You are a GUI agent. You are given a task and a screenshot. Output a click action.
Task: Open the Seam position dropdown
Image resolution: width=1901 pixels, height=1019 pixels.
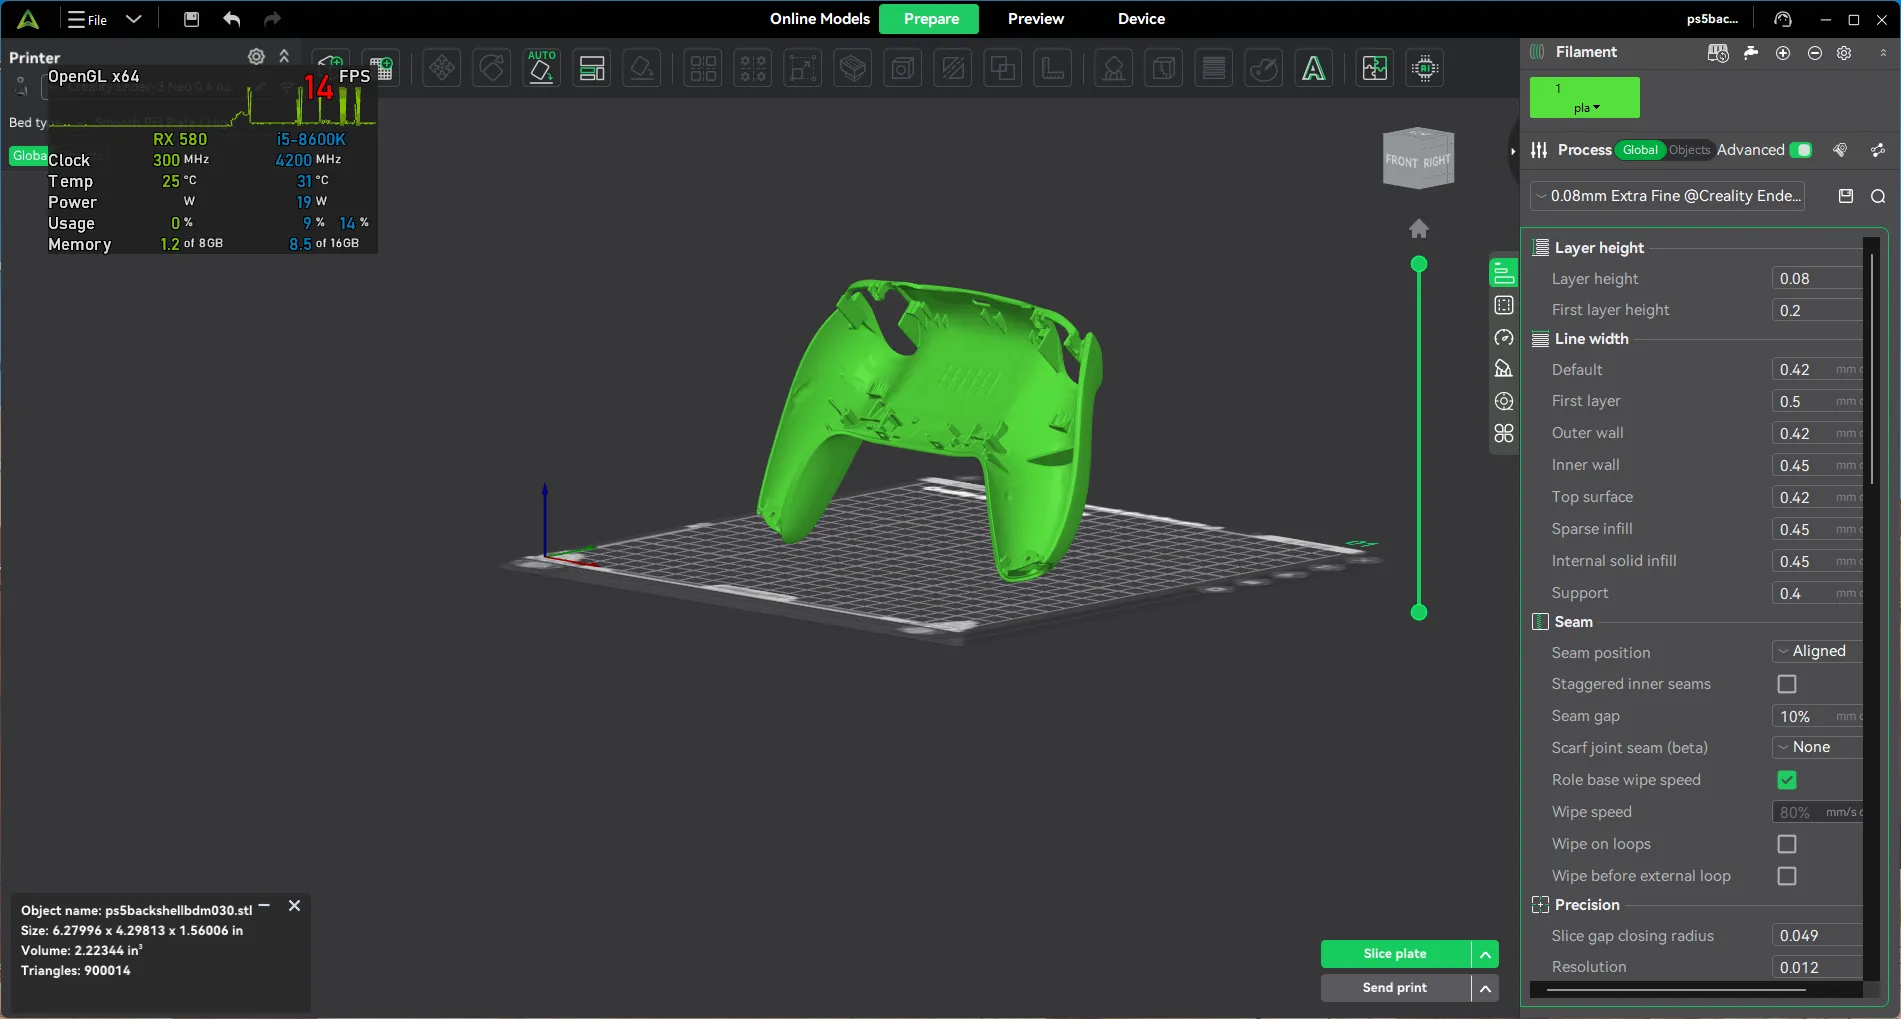(x=1817, y=651)
